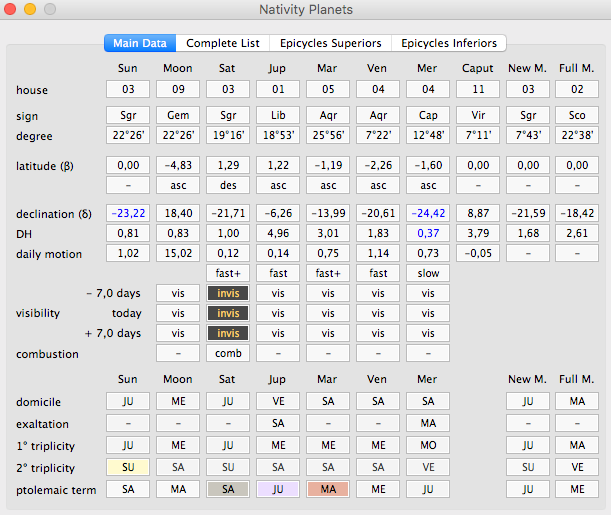Click the Sun declination value -23,22

(128, 213)
